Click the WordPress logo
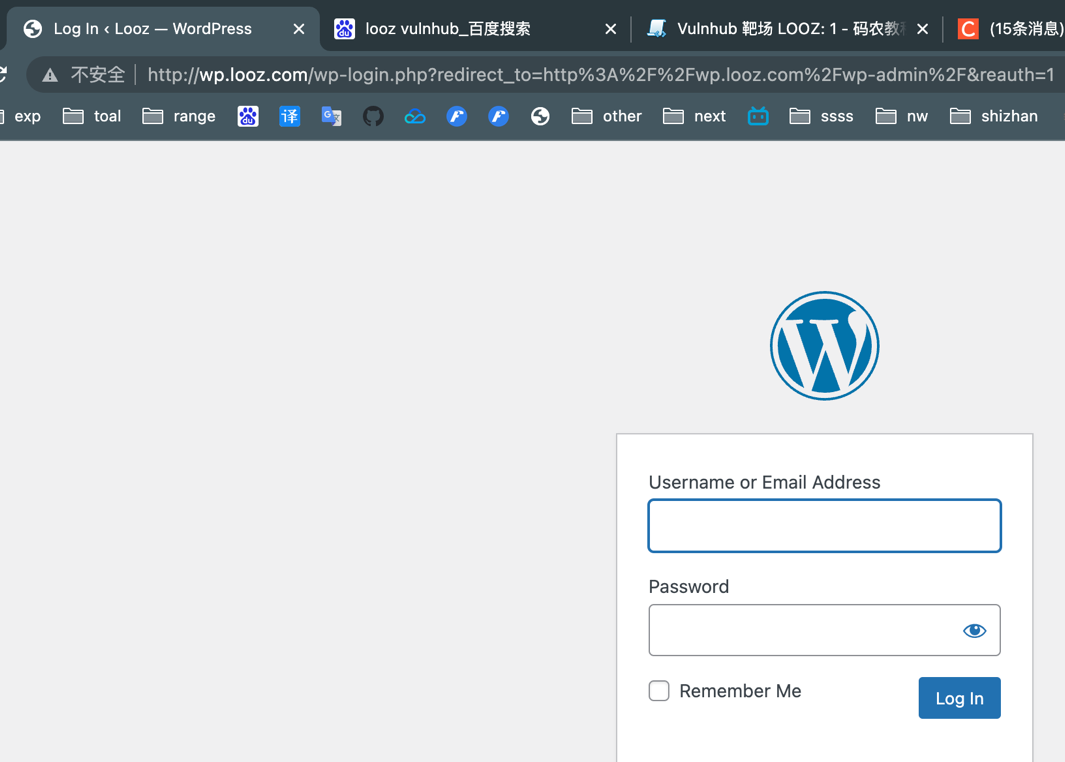The height and width of the screenshot is (762, 1065). (825, 346)
